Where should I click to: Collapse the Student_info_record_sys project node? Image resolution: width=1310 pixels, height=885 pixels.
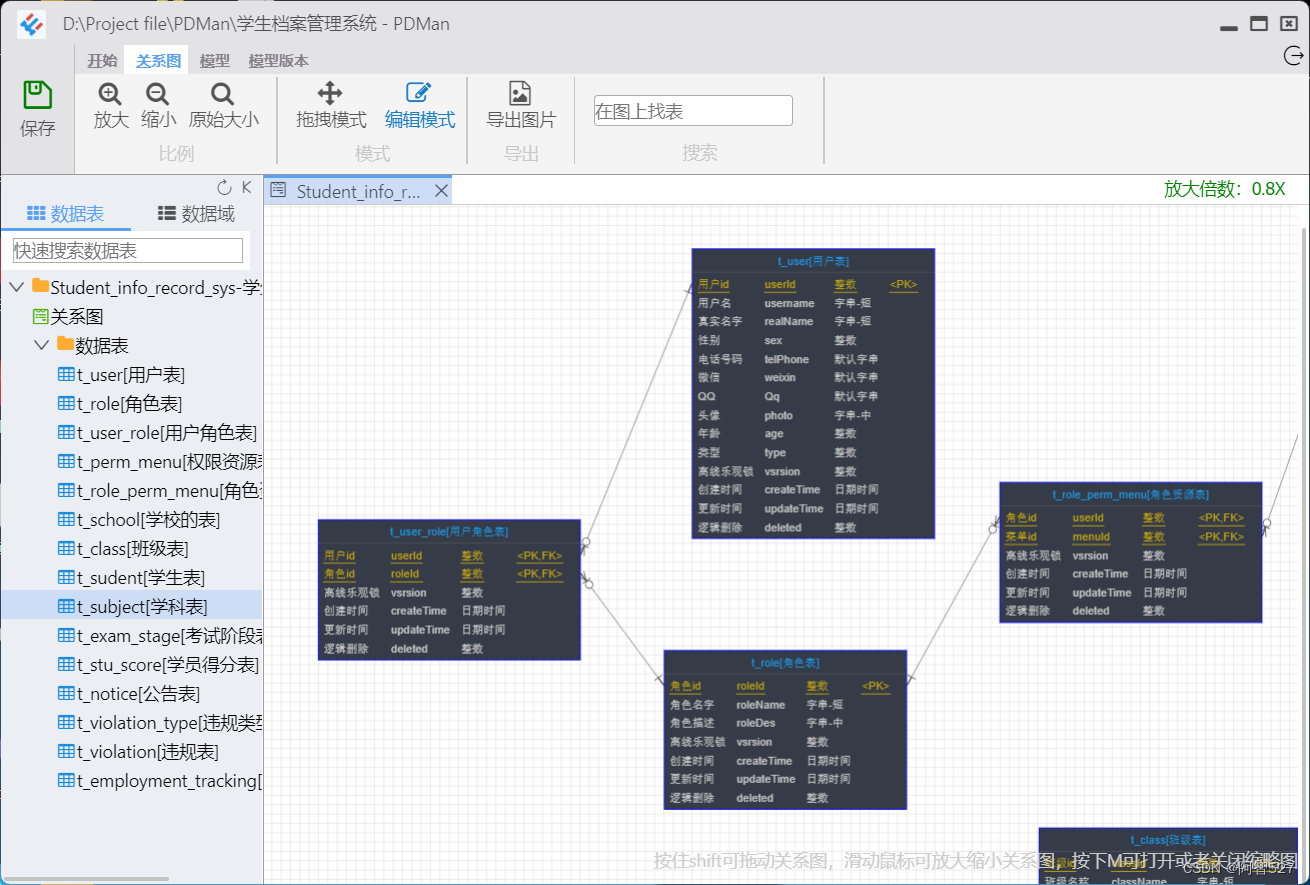(17, 287)
